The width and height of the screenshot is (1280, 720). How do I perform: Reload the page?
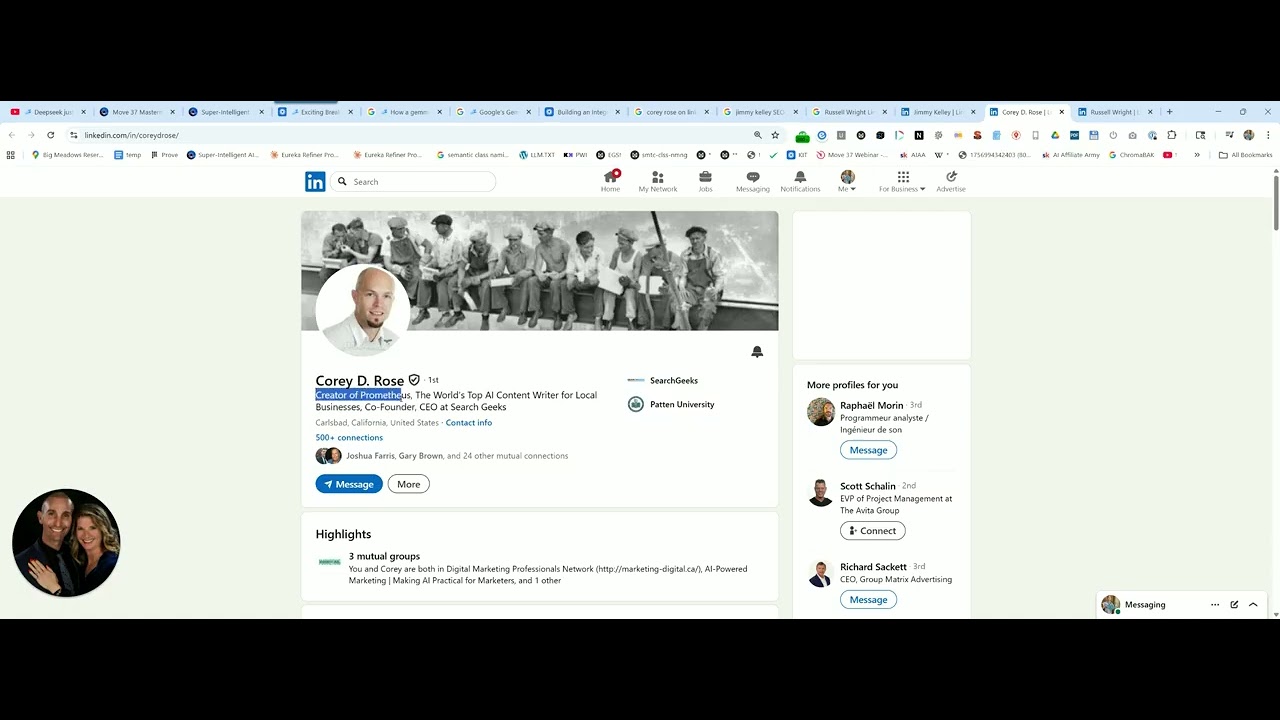click(50, 135)
